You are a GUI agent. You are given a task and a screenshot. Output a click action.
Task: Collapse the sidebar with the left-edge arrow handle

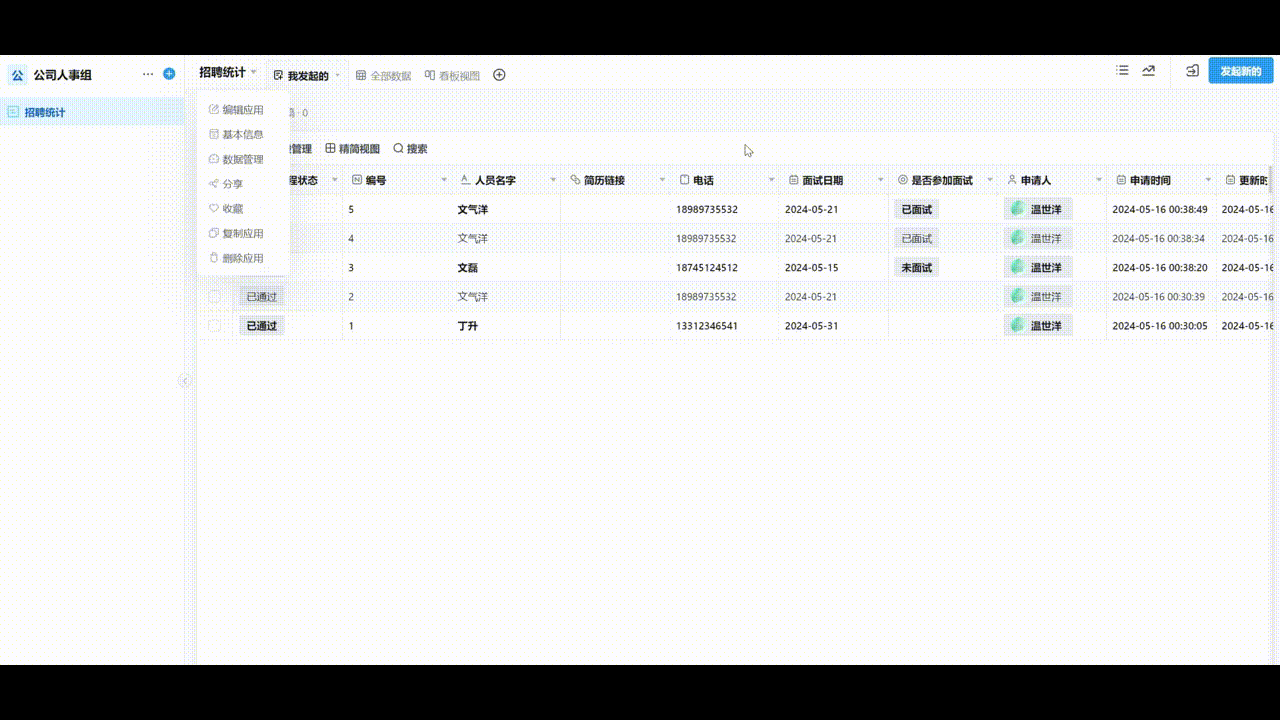click(x=184, y=380)
